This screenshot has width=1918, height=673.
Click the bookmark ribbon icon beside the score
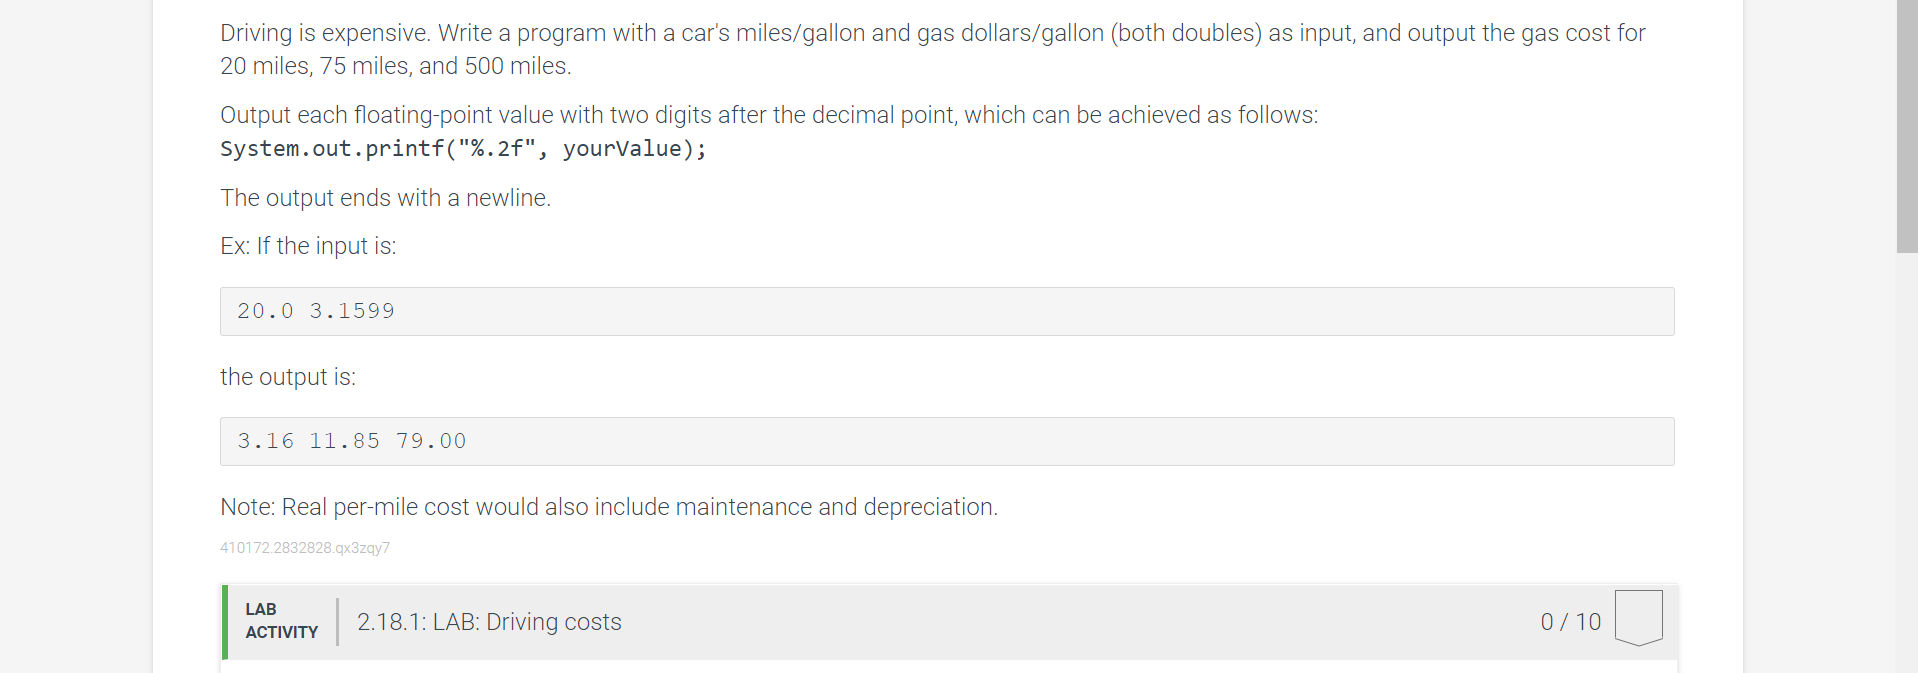pos(1638,617)
